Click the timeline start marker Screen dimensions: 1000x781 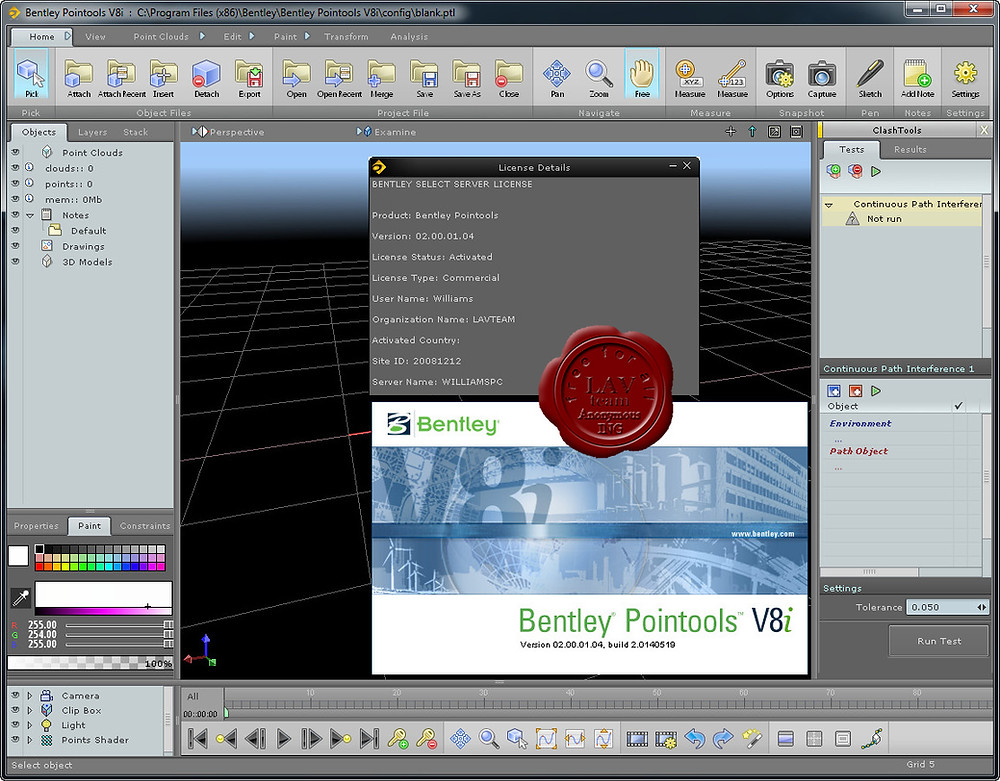point(226,713)
